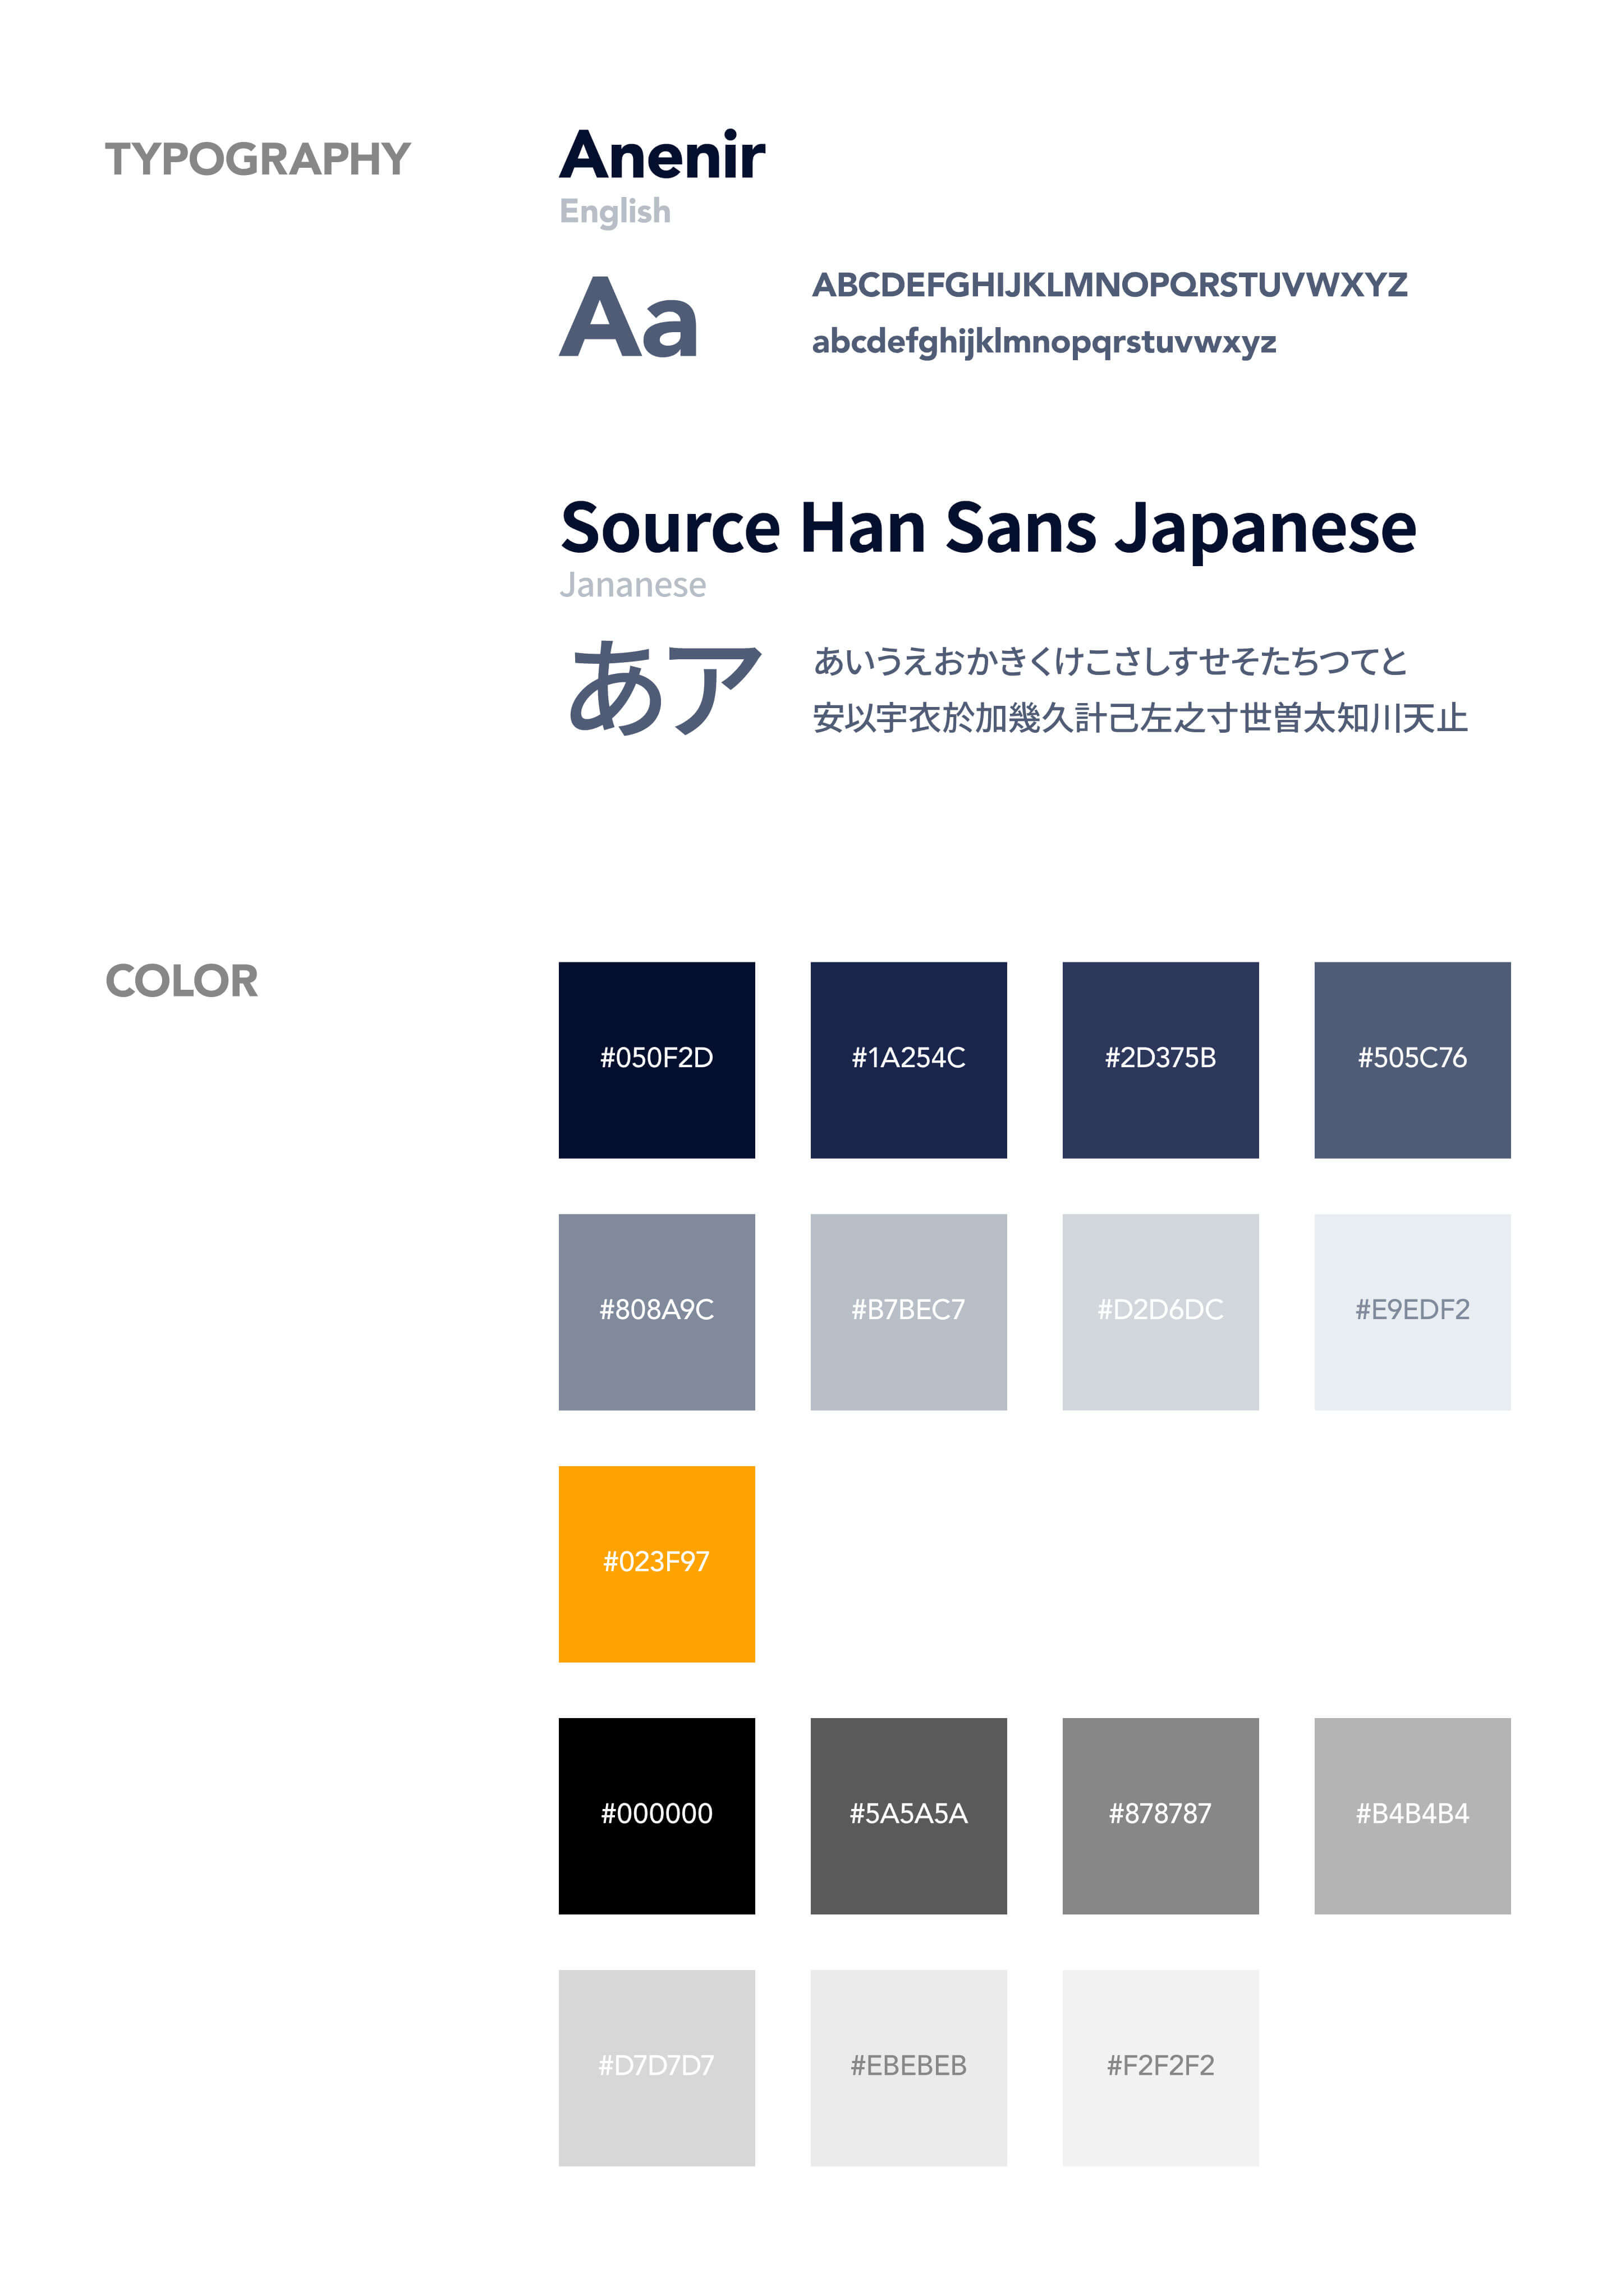This screenshot has width=1616, height=2296.
Task: Choose the #2D375B color swatch
Action: [x=1160, y=1060]
